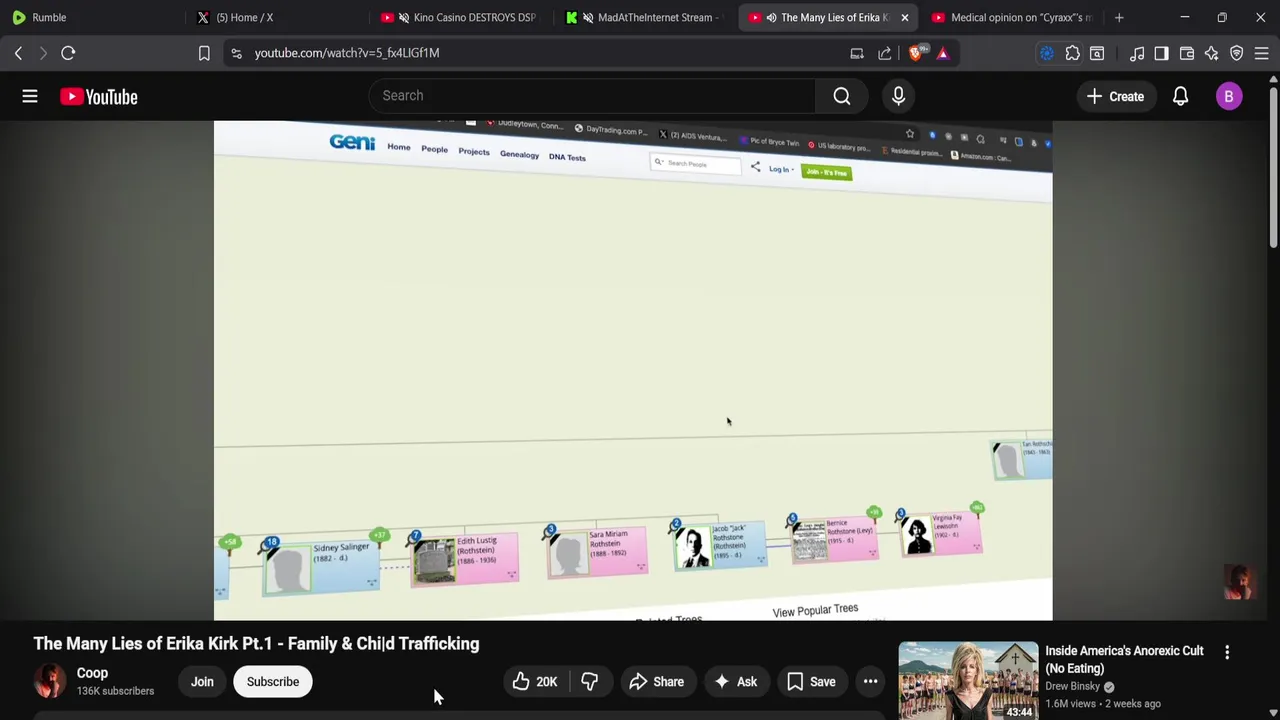Click the 136K subscribers text
The width and height of the screenshot is (1280, 720).
click(x=115, y=691)
